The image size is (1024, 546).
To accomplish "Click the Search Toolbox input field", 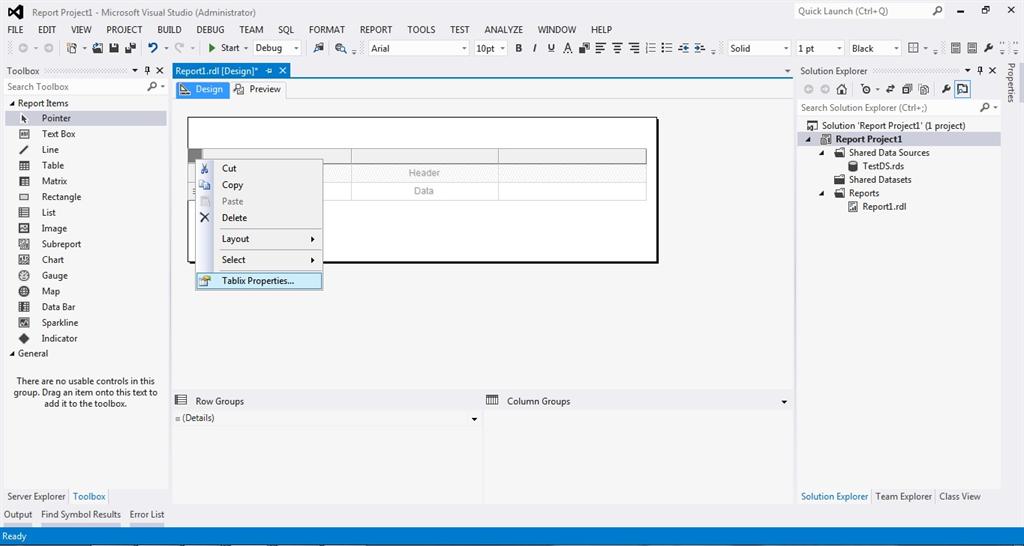I will pyautogui.click(x=75, y=86).
